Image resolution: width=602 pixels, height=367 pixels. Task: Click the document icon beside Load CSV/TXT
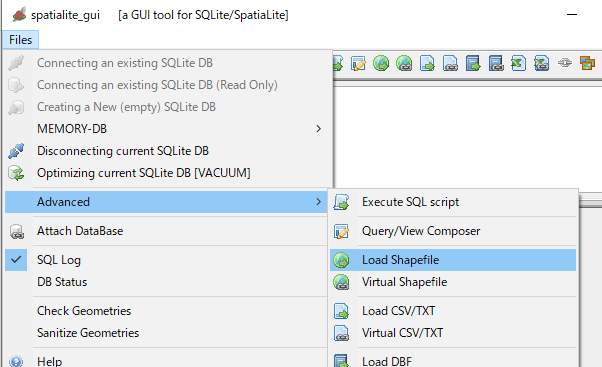[341, 311]
